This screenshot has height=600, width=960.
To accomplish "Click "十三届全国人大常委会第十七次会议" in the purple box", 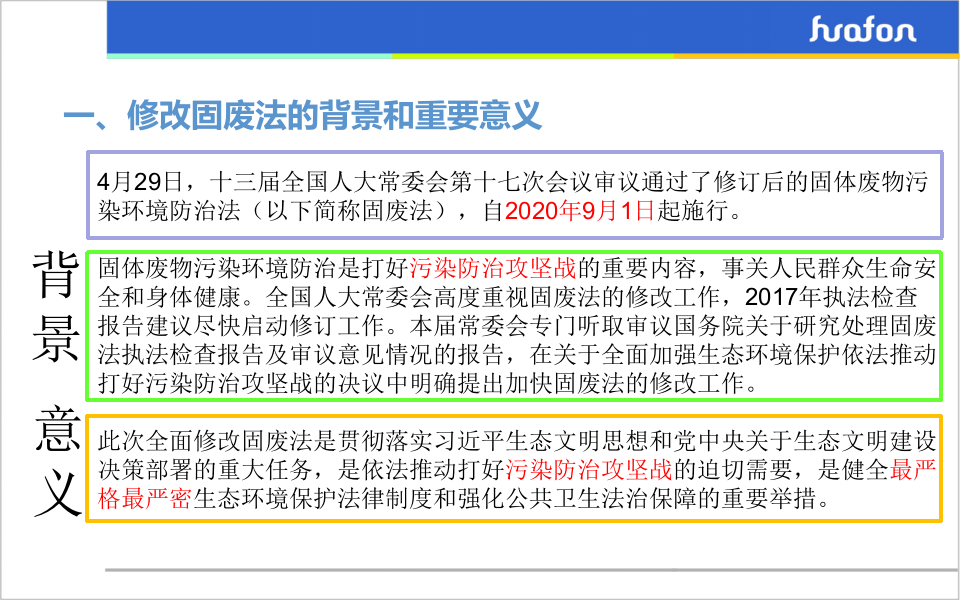I will (400, 182).
